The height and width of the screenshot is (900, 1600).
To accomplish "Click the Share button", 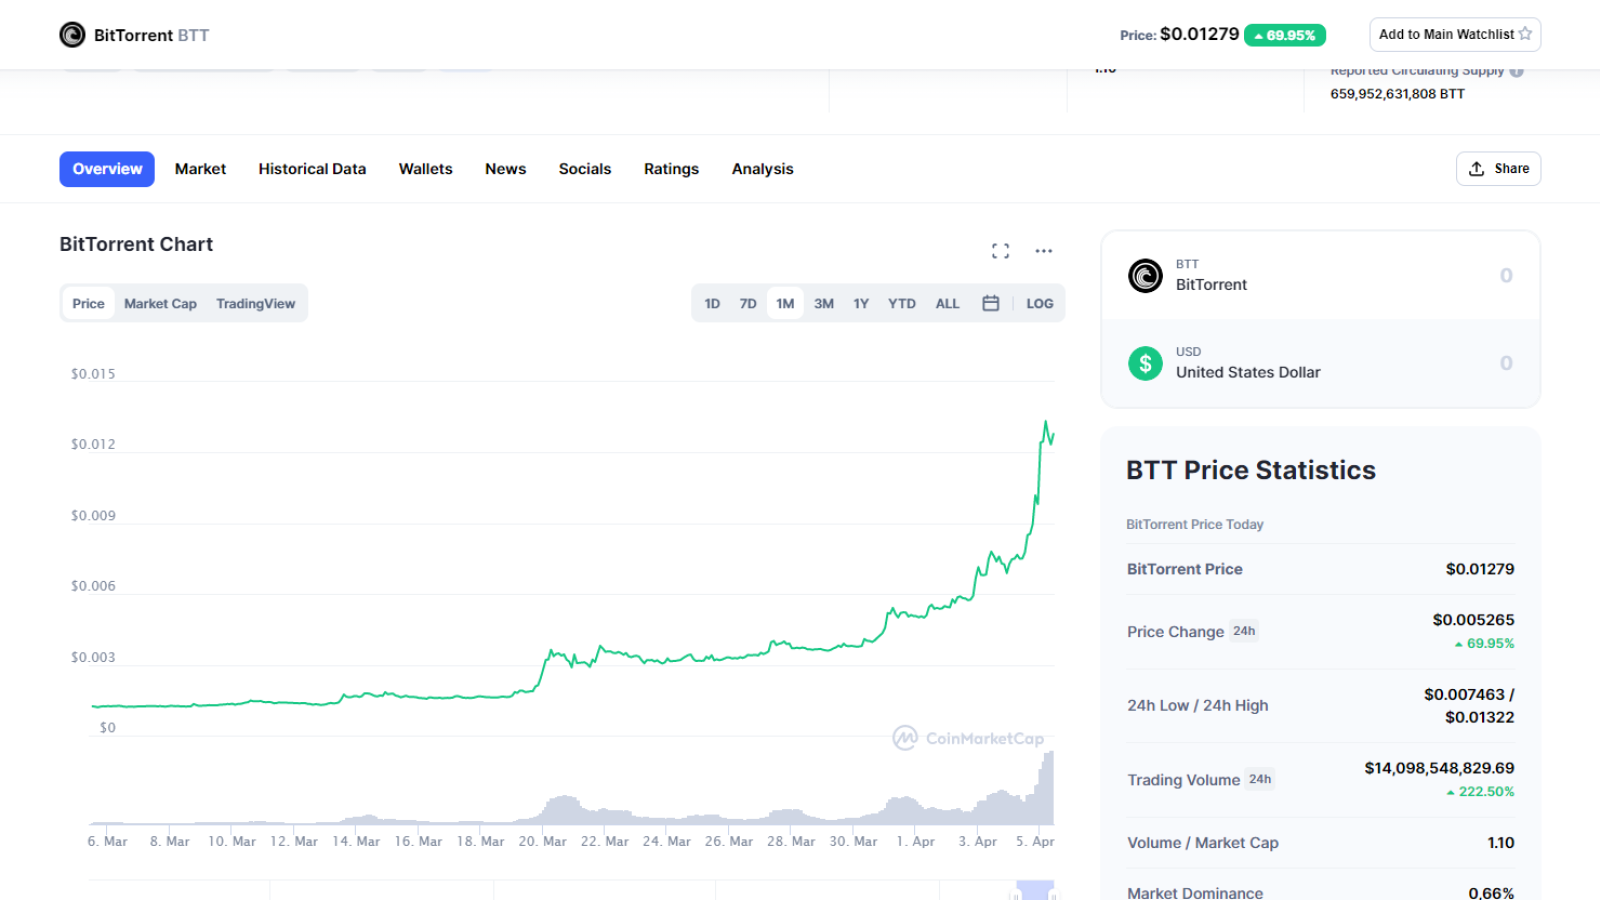I will [1498, 169].
